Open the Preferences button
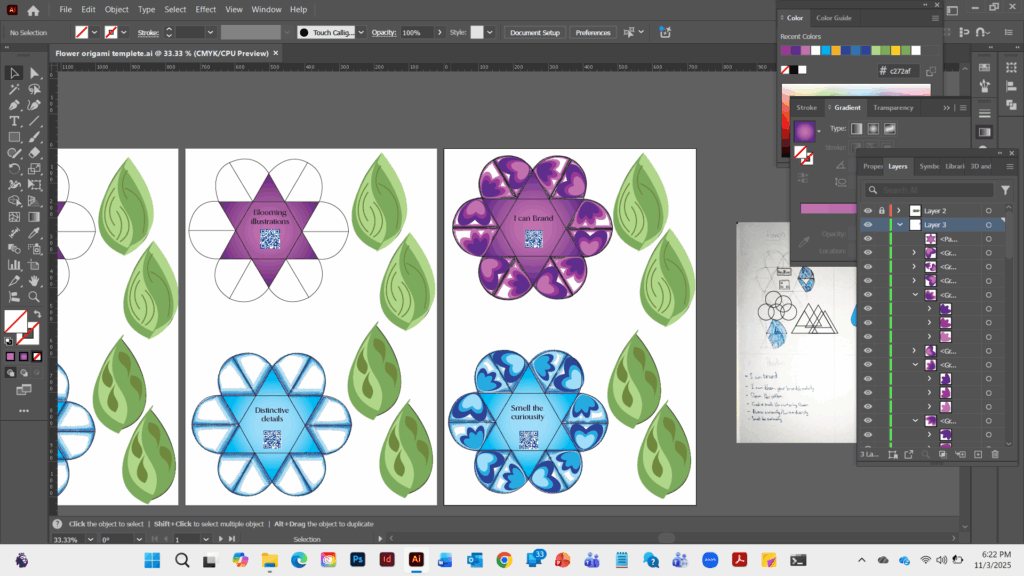The width and height of the screenshot is (1024, 576). tap(593, 32)
